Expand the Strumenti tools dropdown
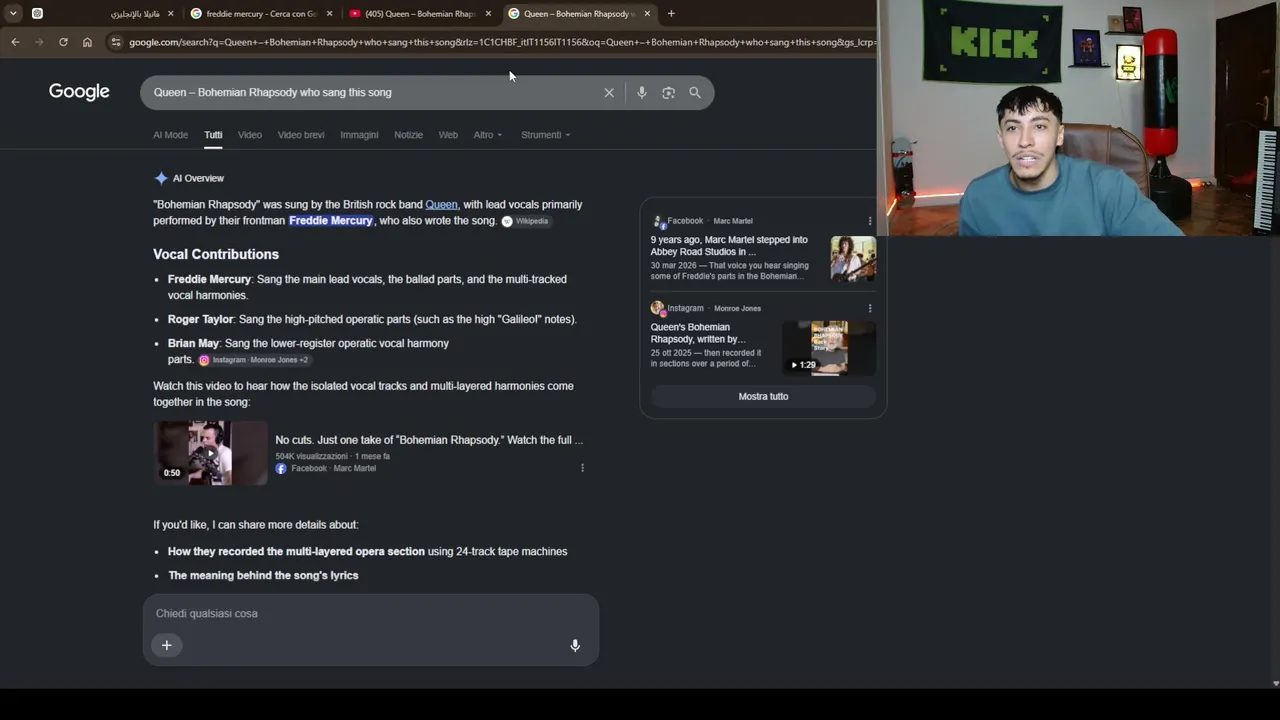The image size is (1280, 720). 545,135
